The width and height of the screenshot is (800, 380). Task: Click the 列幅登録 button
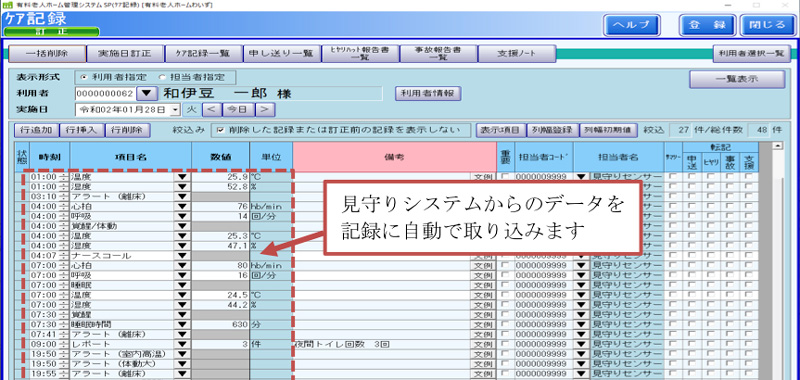point(552,130)
